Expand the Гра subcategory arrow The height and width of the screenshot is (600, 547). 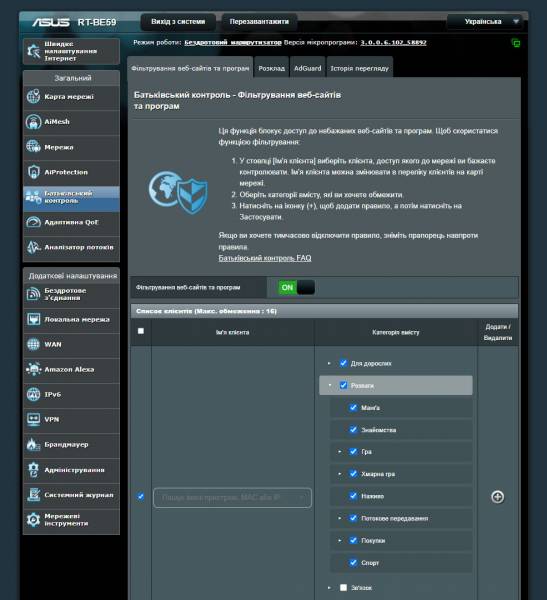point(340,452)
